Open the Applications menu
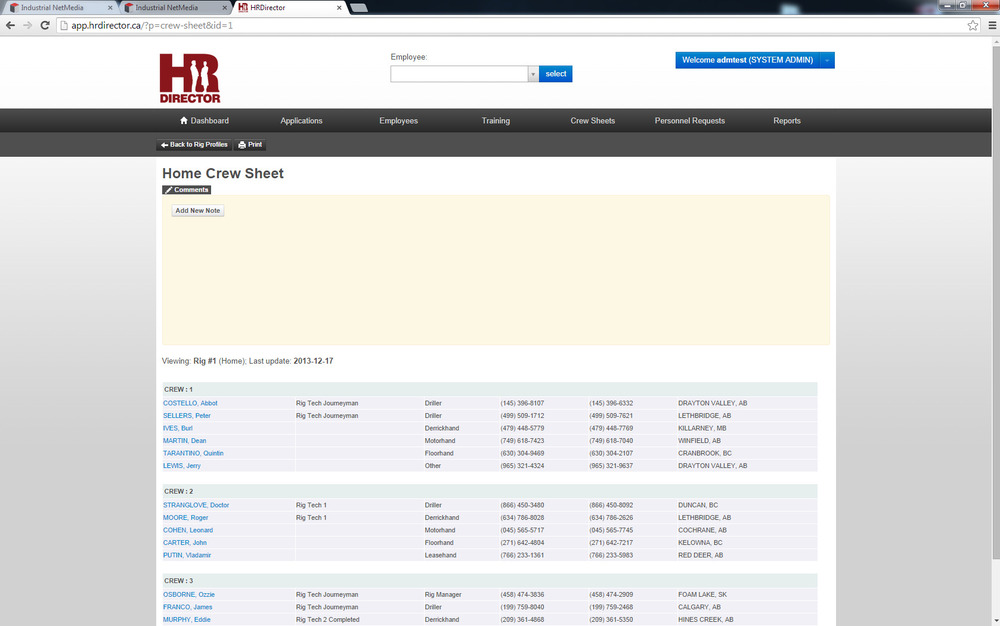Image resolution: width=1000 pixels, height=626 pixels. [302, 120]
